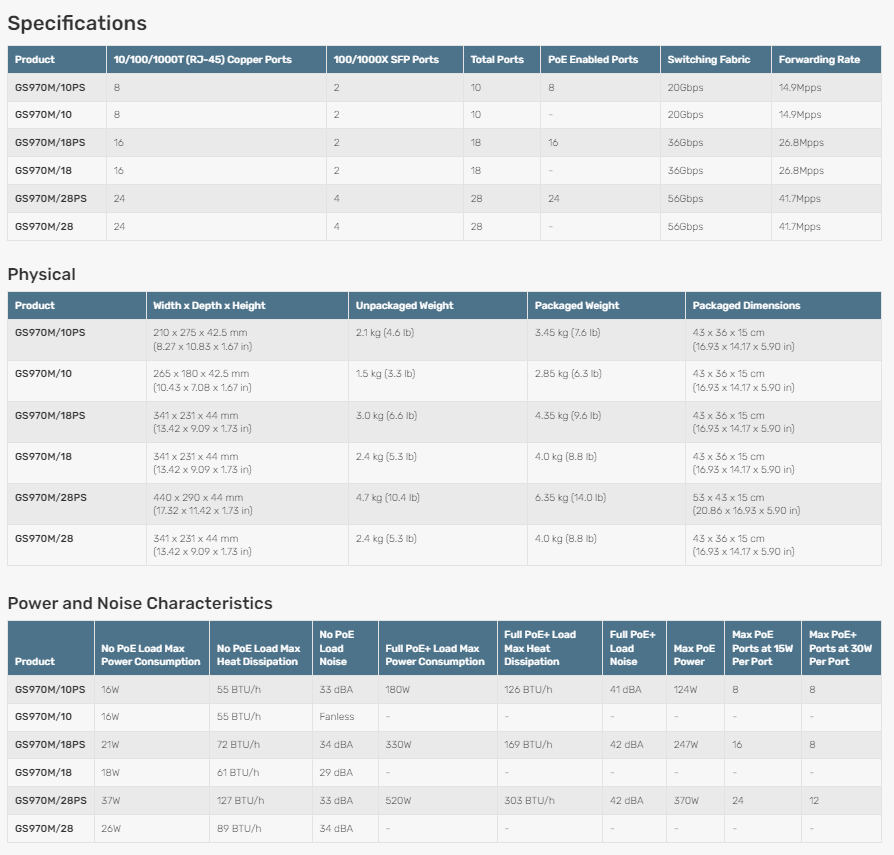Click the "Full PoE+ Load Max Power Consumption" header
Viewport: 894px width, 855px height.
point(435,655)
